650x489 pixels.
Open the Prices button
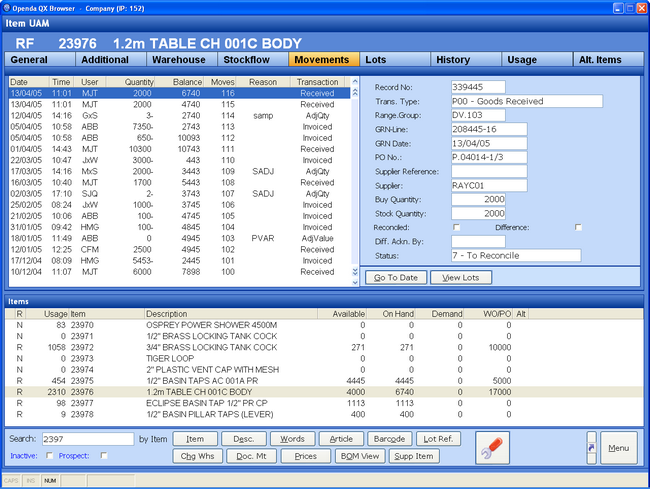(x=306, y=456)
